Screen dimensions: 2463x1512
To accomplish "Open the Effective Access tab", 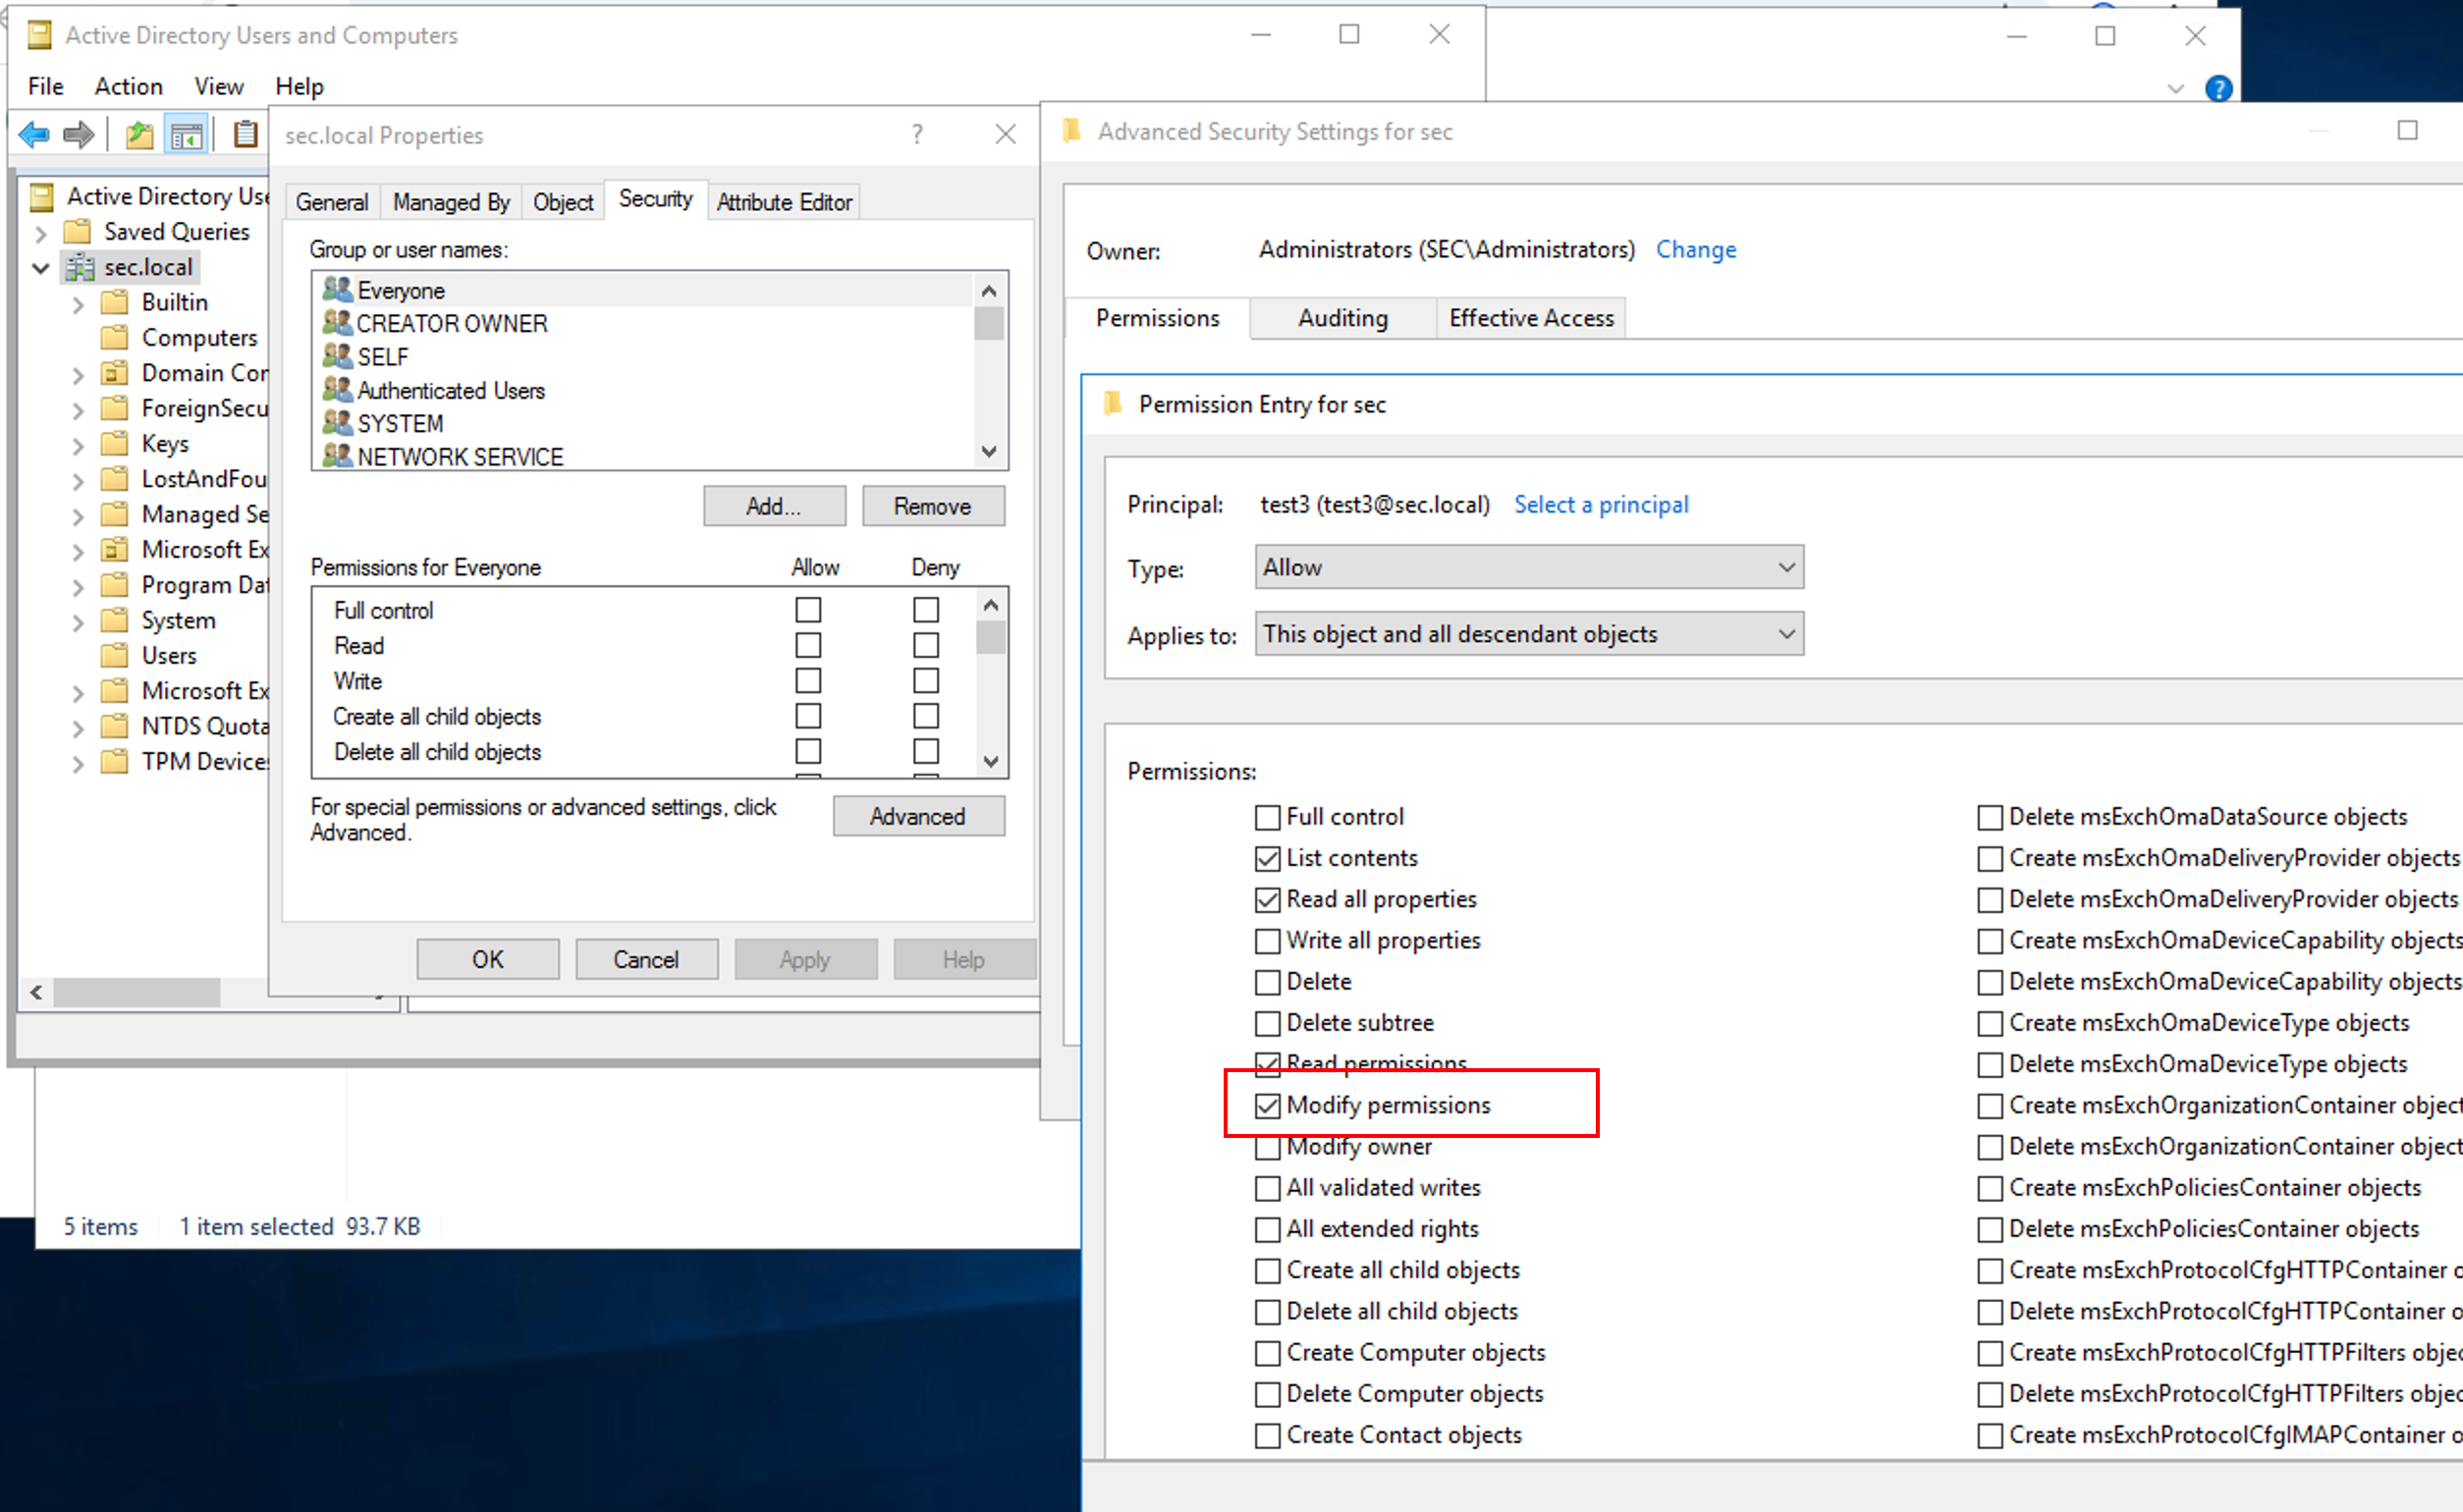I will [x=1530, y=318].
